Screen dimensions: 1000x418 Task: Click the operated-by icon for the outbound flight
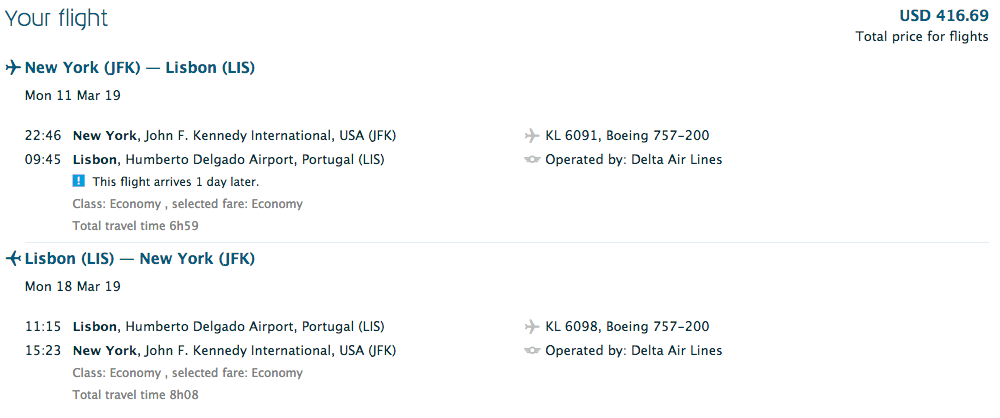pyautogui.click(x=531, y=160)
